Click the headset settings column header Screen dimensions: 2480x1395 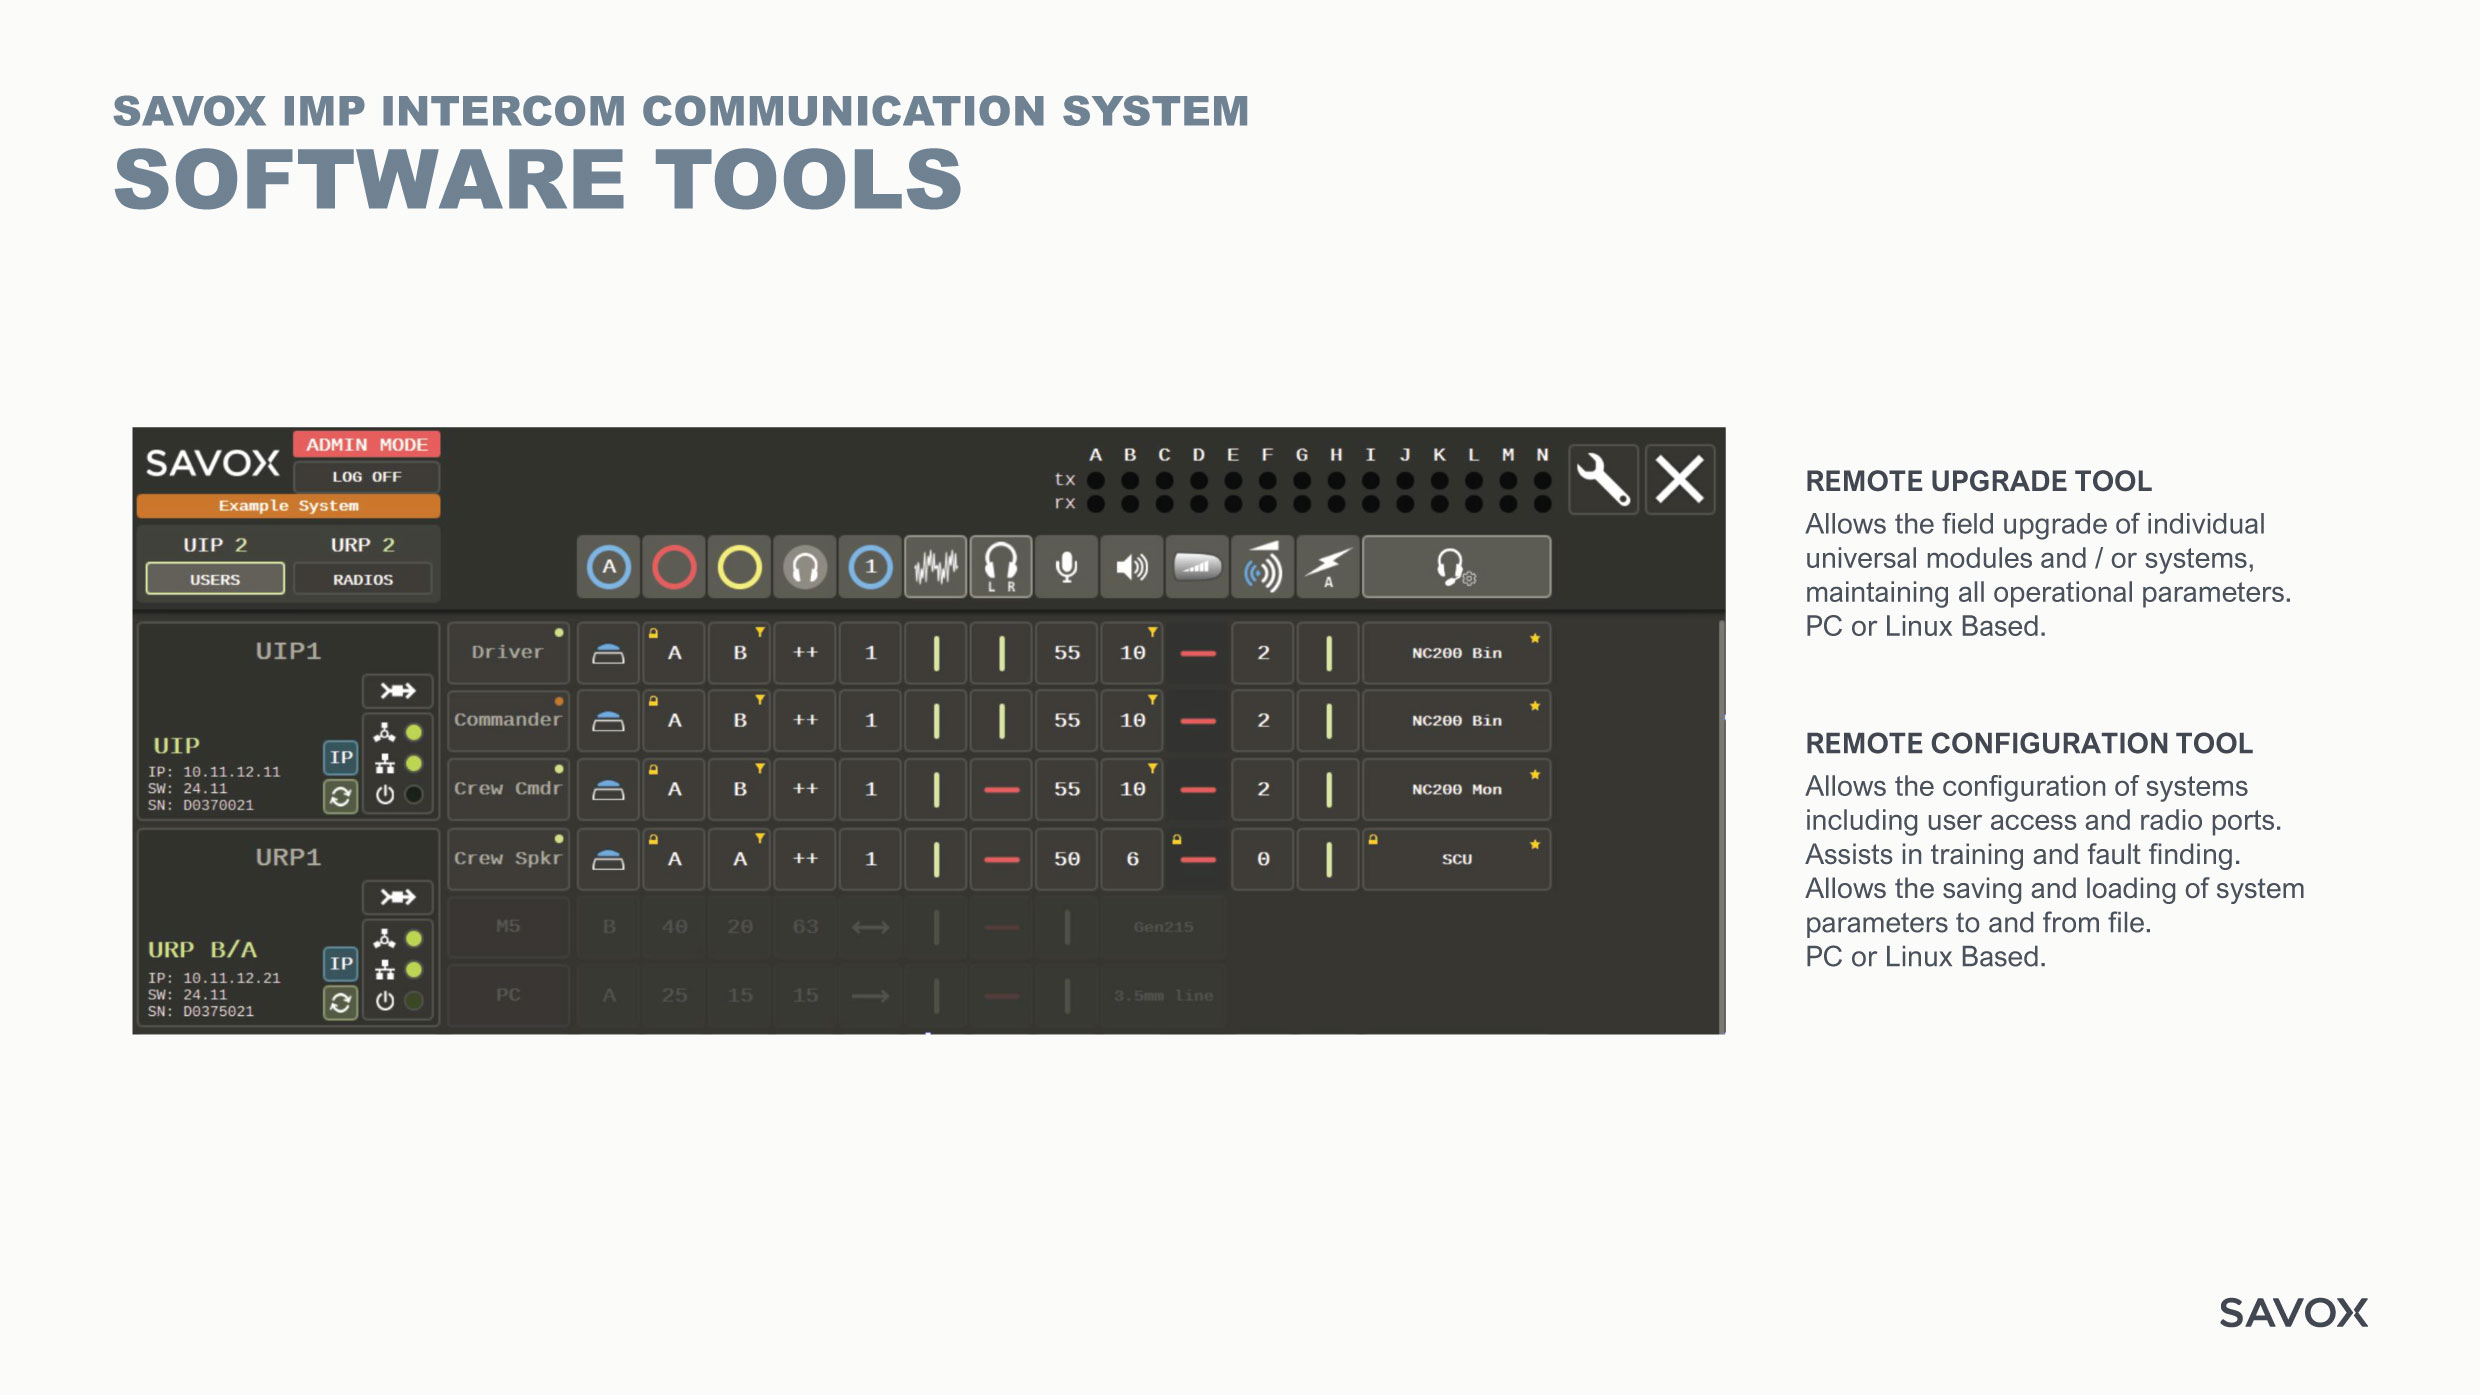[x=1456, y=568]
